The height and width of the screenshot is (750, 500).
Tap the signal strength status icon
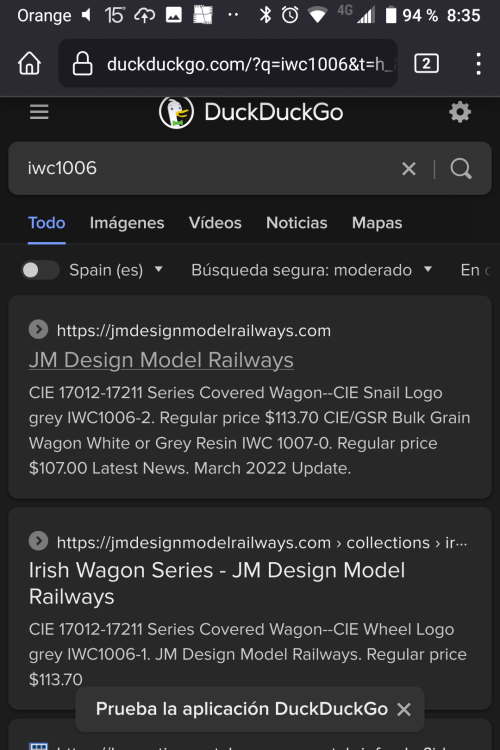coord(366,16)
